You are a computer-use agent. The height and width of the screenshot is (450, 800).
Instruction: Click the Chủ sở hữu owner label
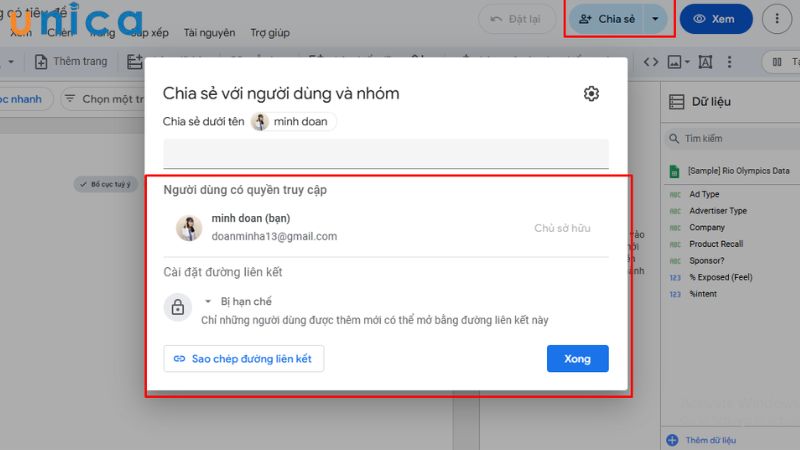click(x=562, y=228)
